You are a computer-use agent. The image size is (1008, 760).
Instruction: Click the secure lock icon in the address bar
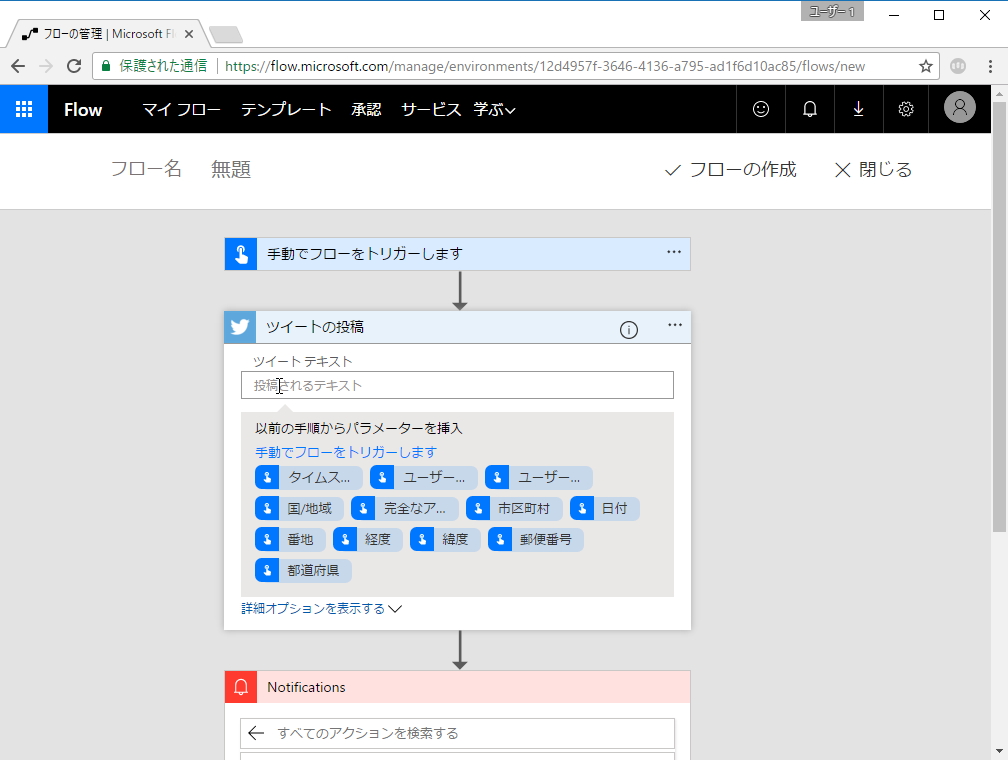click(106, 64)
